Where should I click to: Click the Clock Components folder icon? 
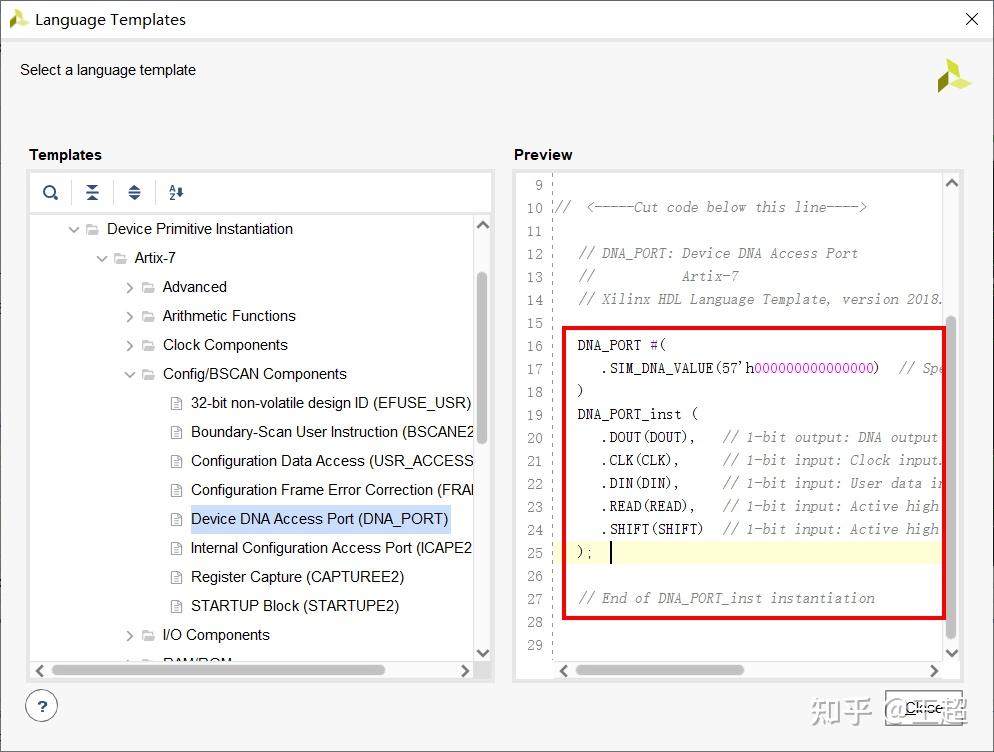click(x=148, y=346)
